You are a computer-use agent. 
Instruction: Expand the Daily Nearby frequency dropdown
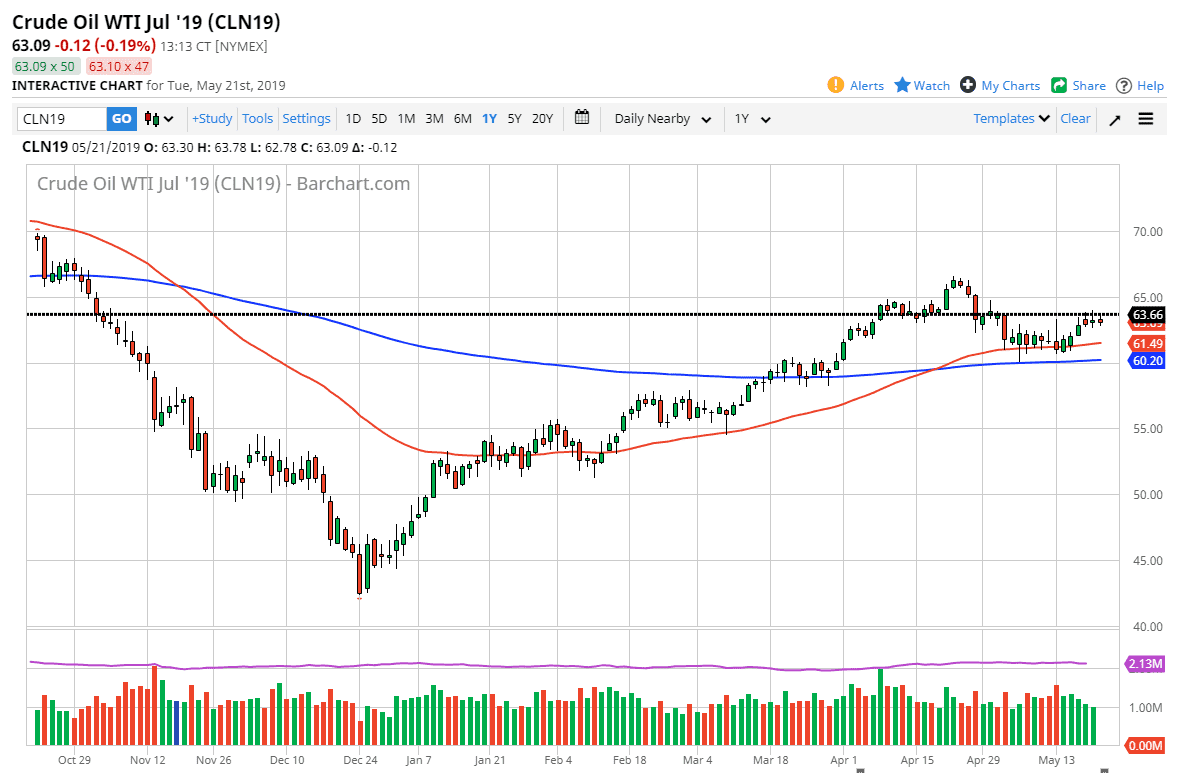click(662, 119)
